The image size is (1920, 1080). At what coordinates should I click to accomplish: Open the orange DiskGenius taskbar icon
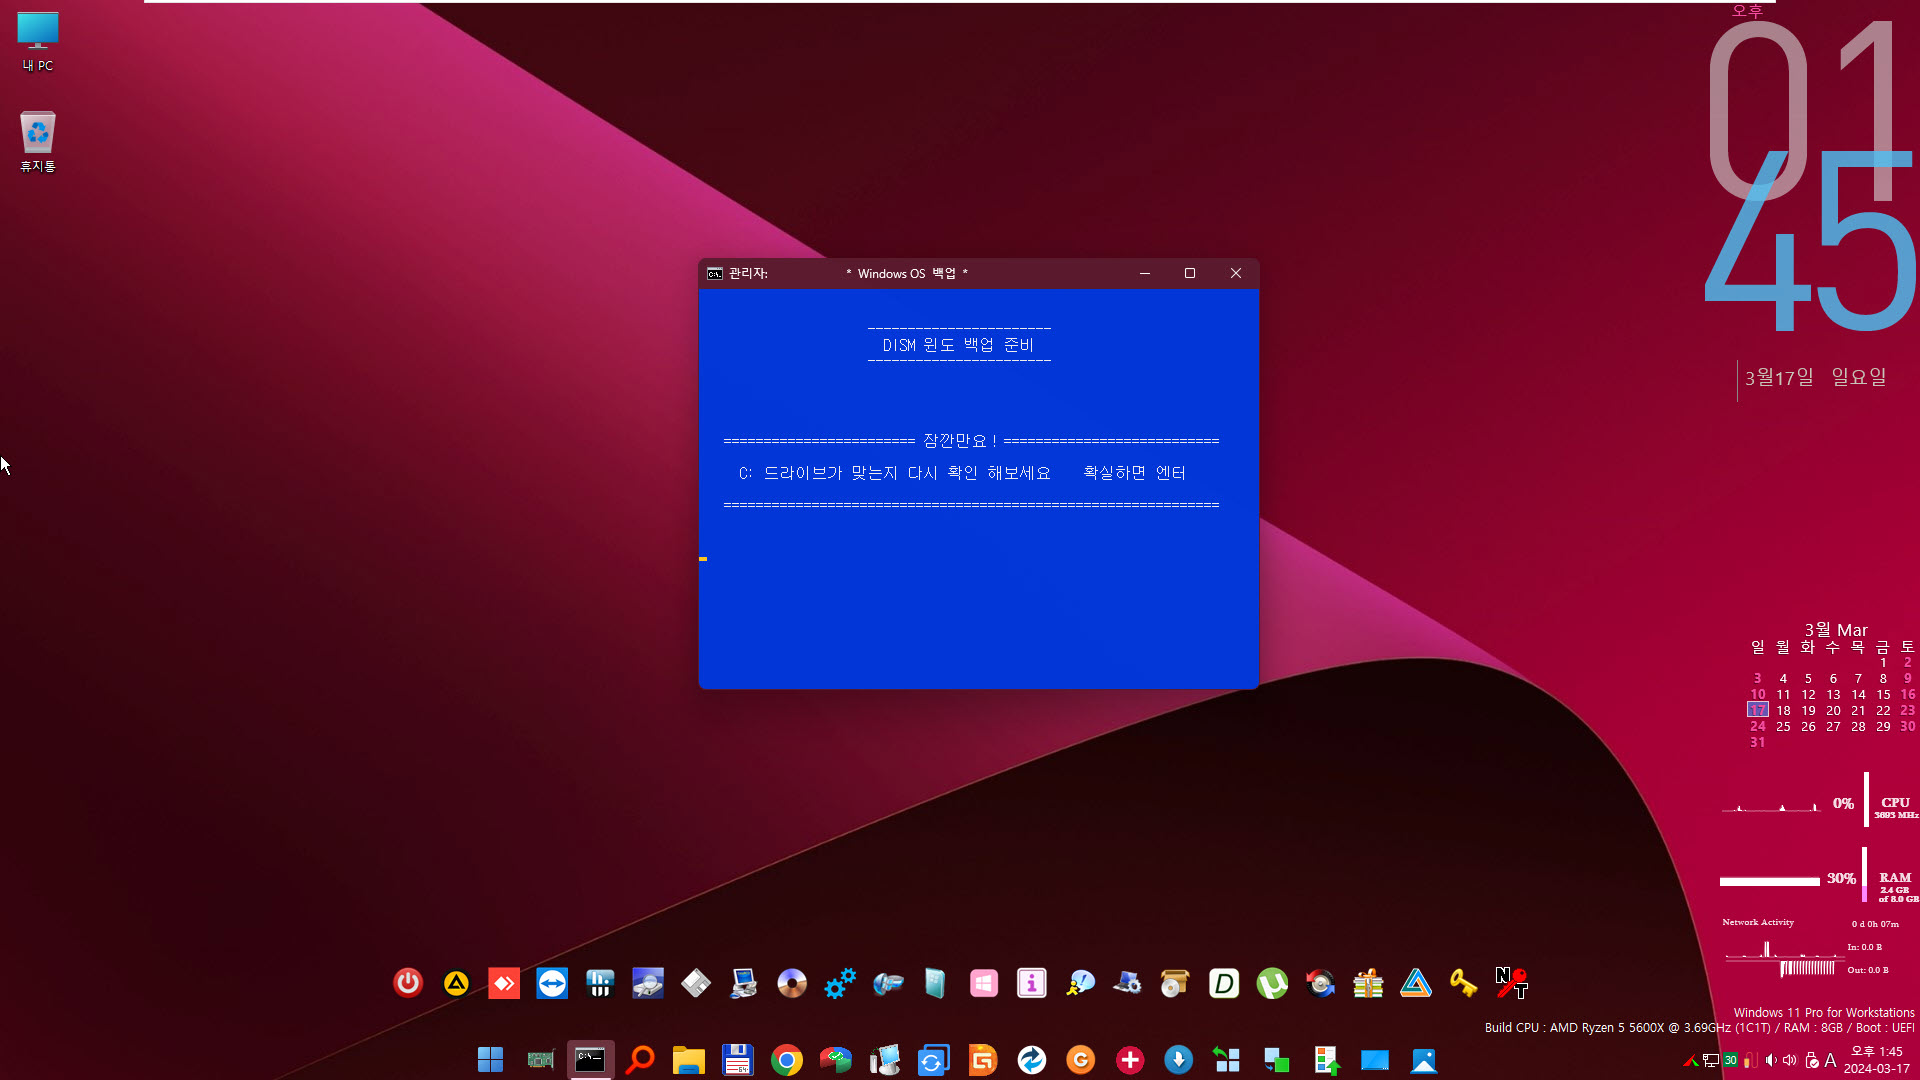pos(983,1060)
